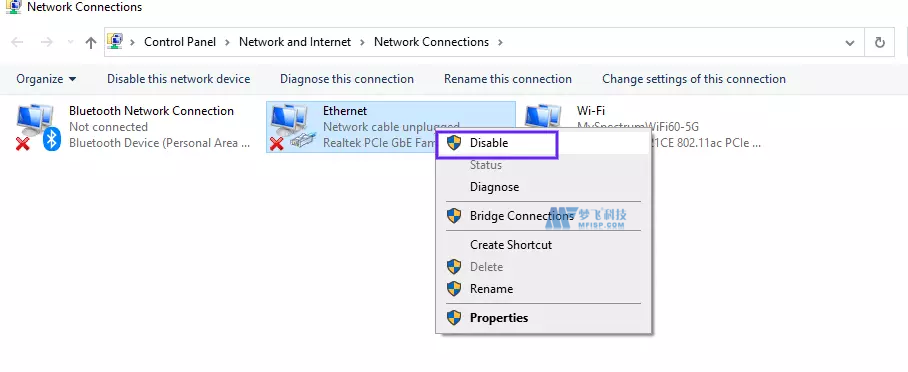Screen dimensions: 908x372
Task: Select the Ethernet adapter icon
Action: click(x=292, y=127)
